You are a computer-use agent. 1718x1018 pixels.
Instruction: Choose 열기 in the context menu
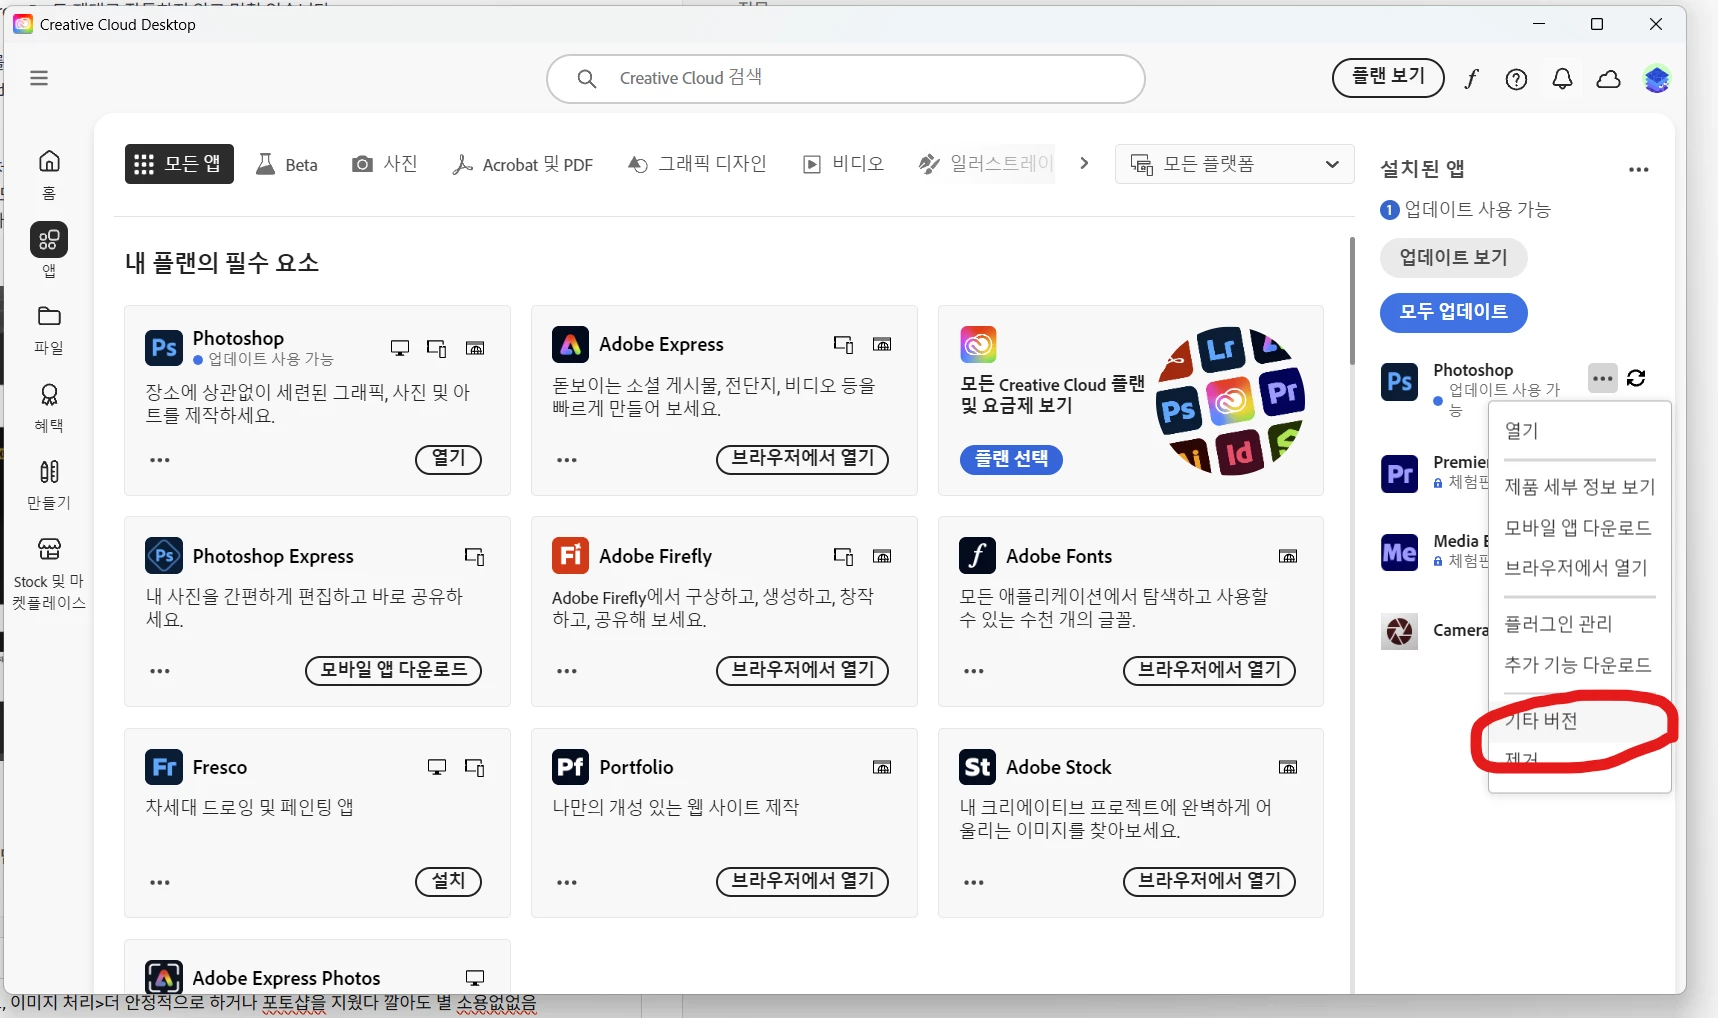[1579, 431]
